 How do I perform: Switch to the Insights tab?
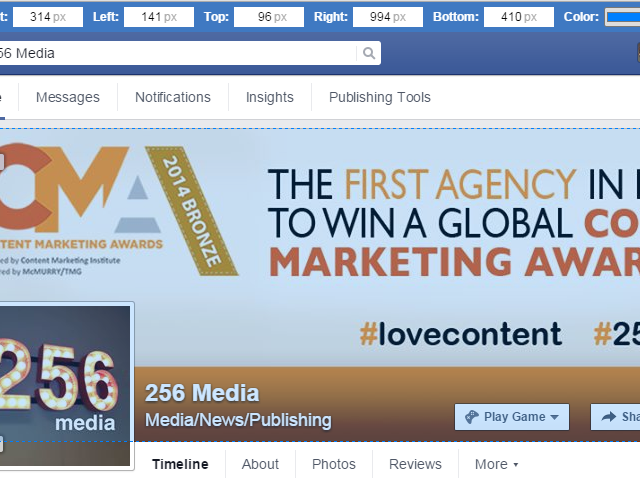pyautogui.click(x=270, y=97)
